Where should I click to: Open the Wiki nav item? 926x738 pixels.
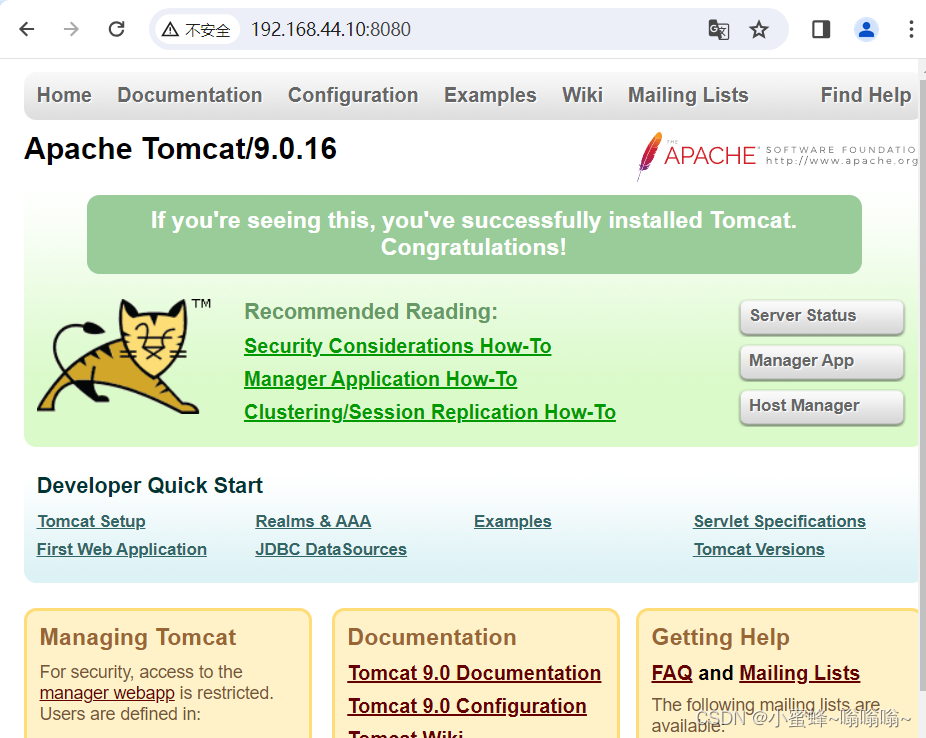coord(582,95)
